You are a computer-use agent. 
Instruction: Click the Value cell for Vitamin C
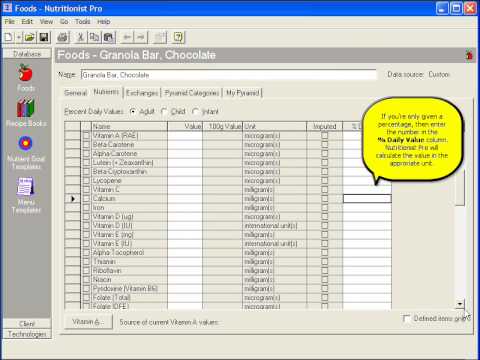coord(185,190)
